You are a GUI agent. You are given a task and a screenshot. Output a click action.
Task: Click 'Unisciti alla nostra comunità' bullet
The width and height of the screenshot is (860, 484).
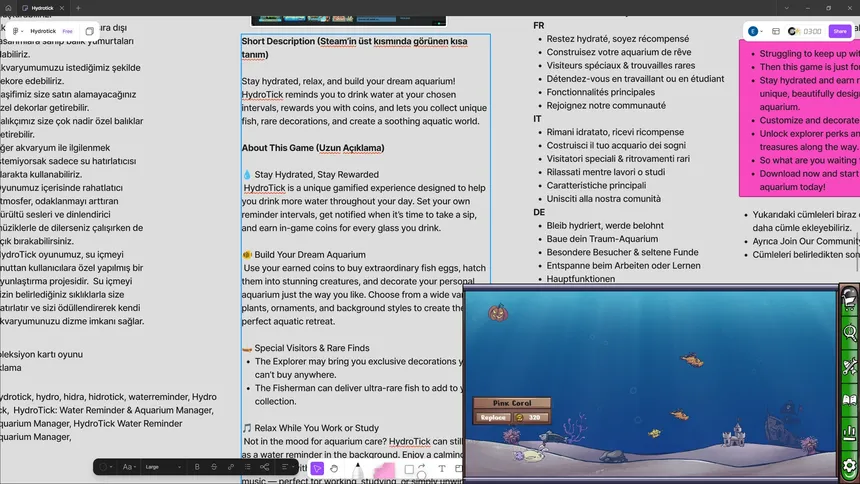(x=603, y=199)
